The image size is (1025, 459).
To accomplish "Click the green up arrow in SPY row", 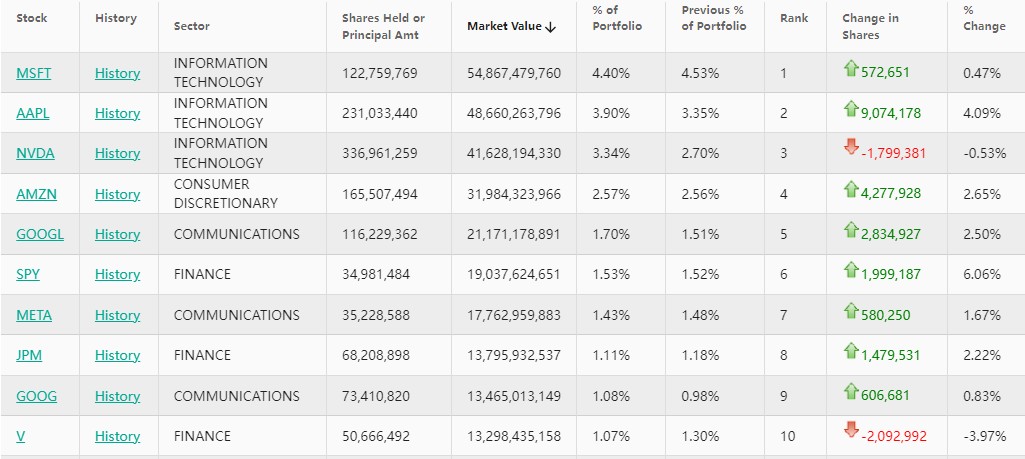I will click(851, 269).
